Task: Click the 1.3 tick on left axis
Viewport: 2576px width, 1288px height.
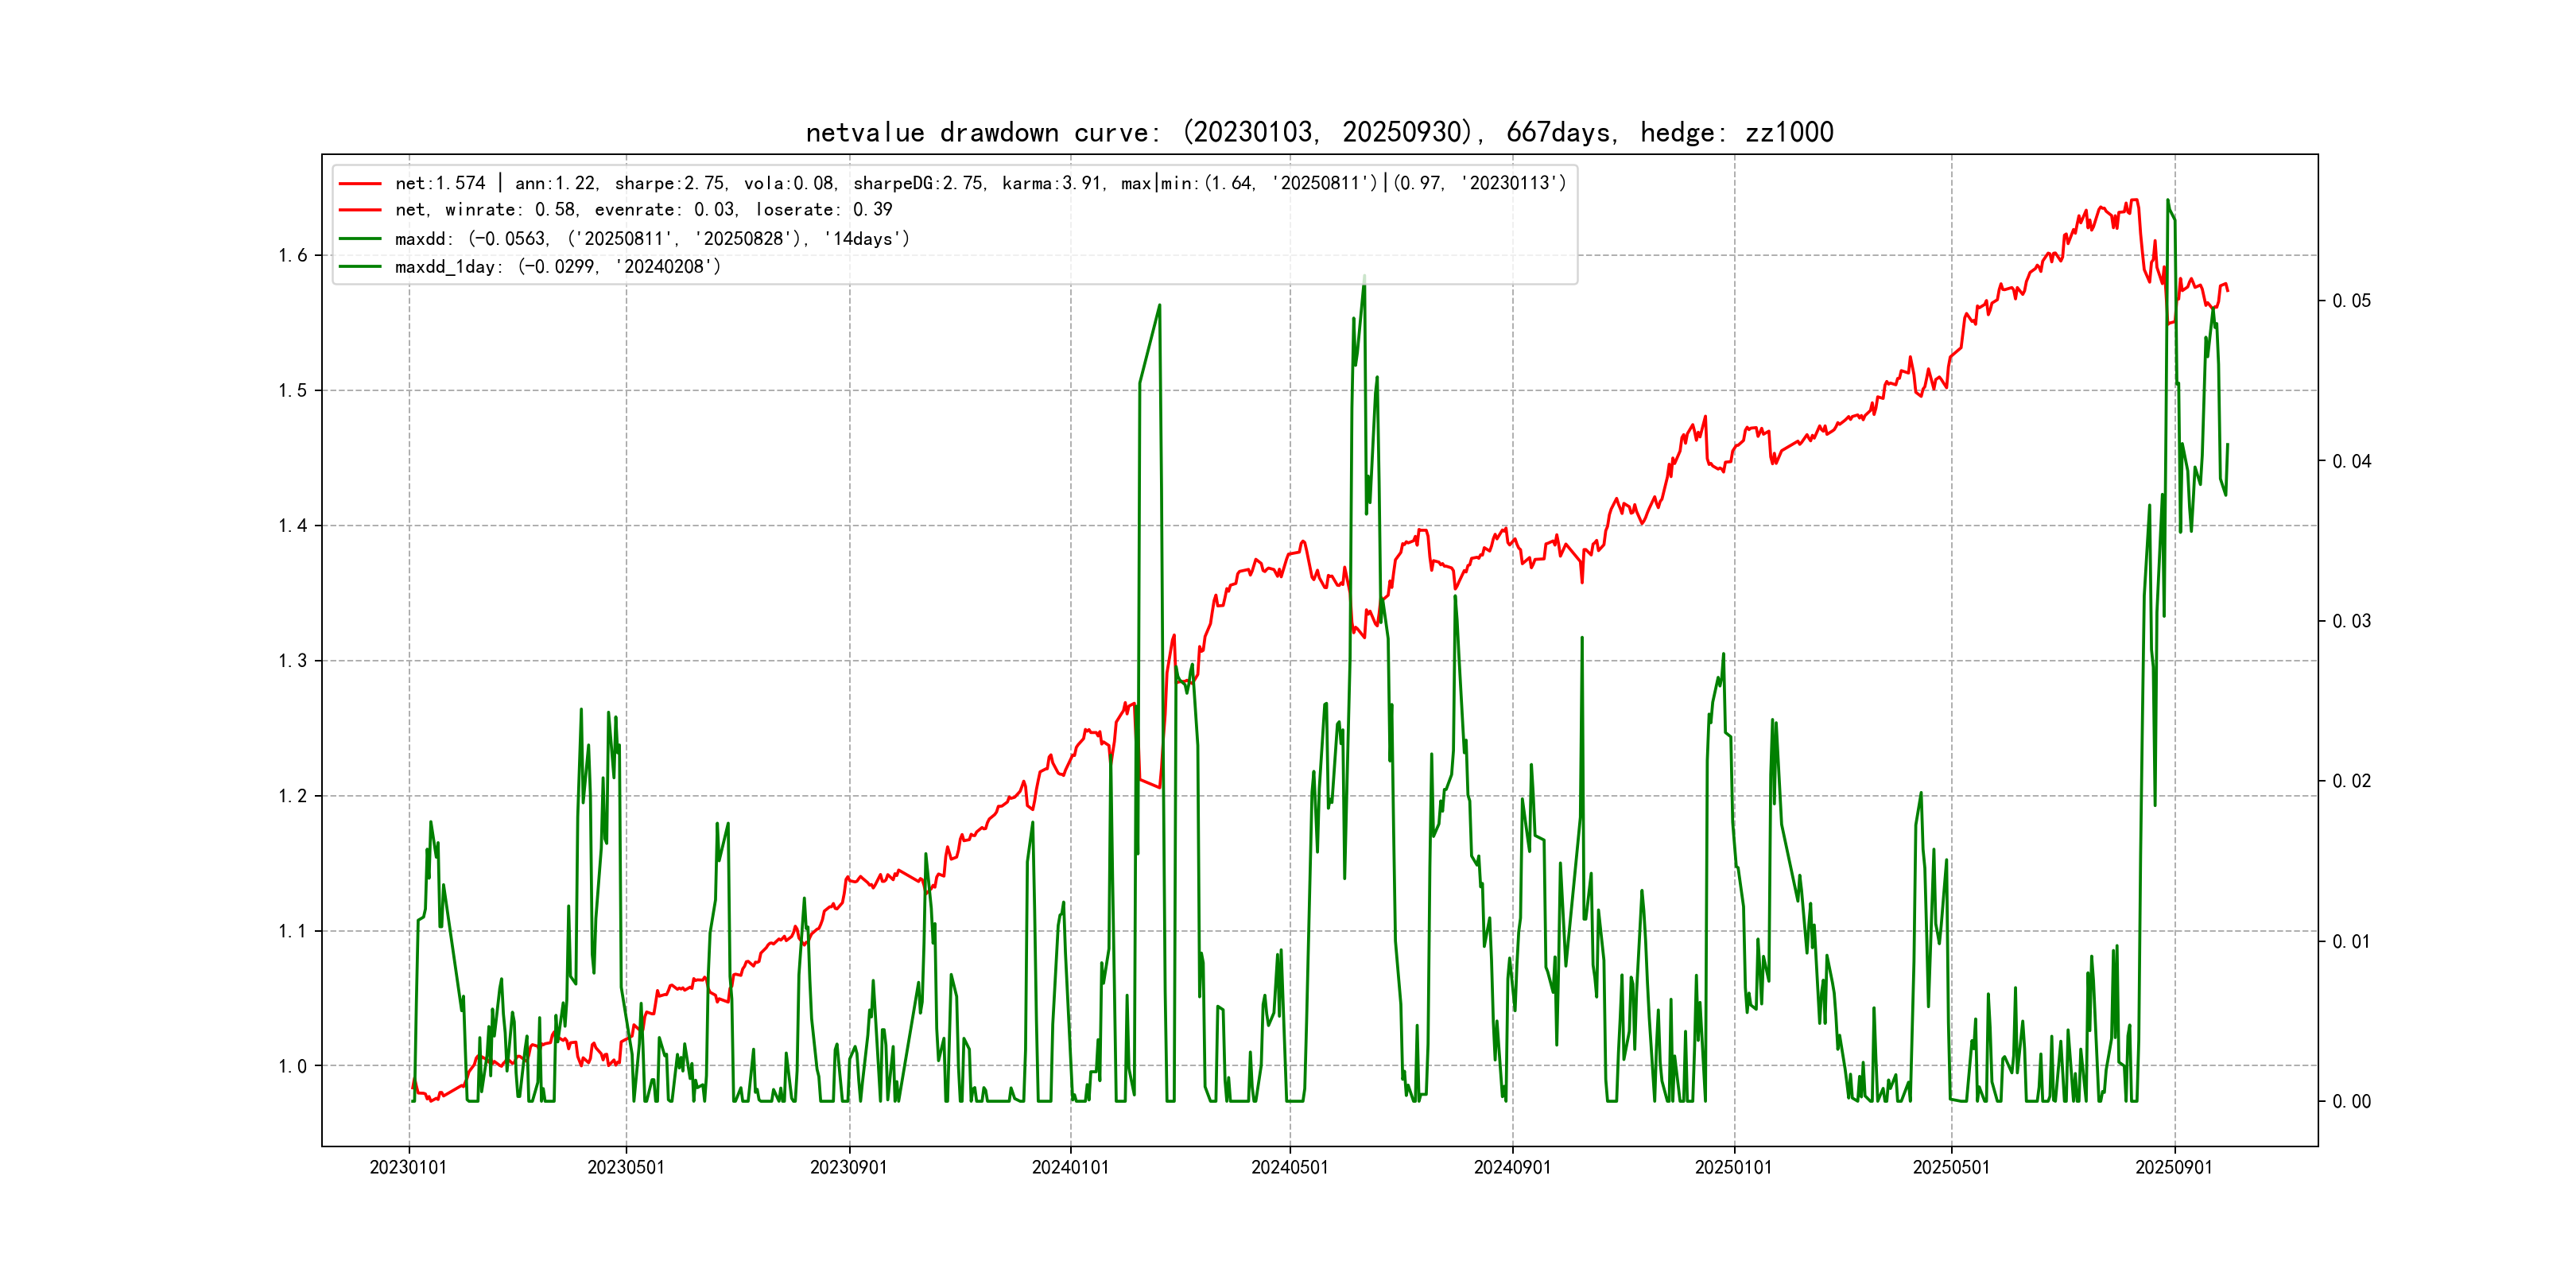Action: click(x=293, y=661)
